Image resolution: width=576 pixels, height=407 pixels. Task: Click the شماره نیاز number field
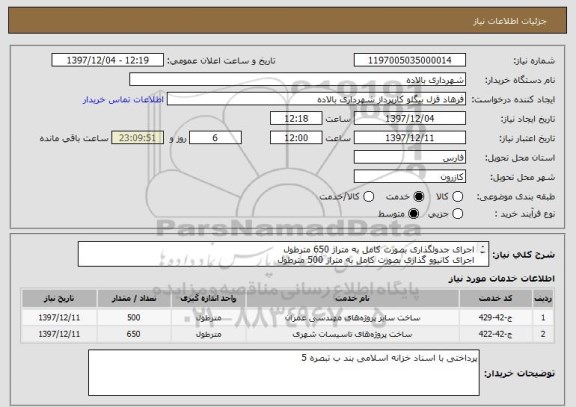pos(410,60)
